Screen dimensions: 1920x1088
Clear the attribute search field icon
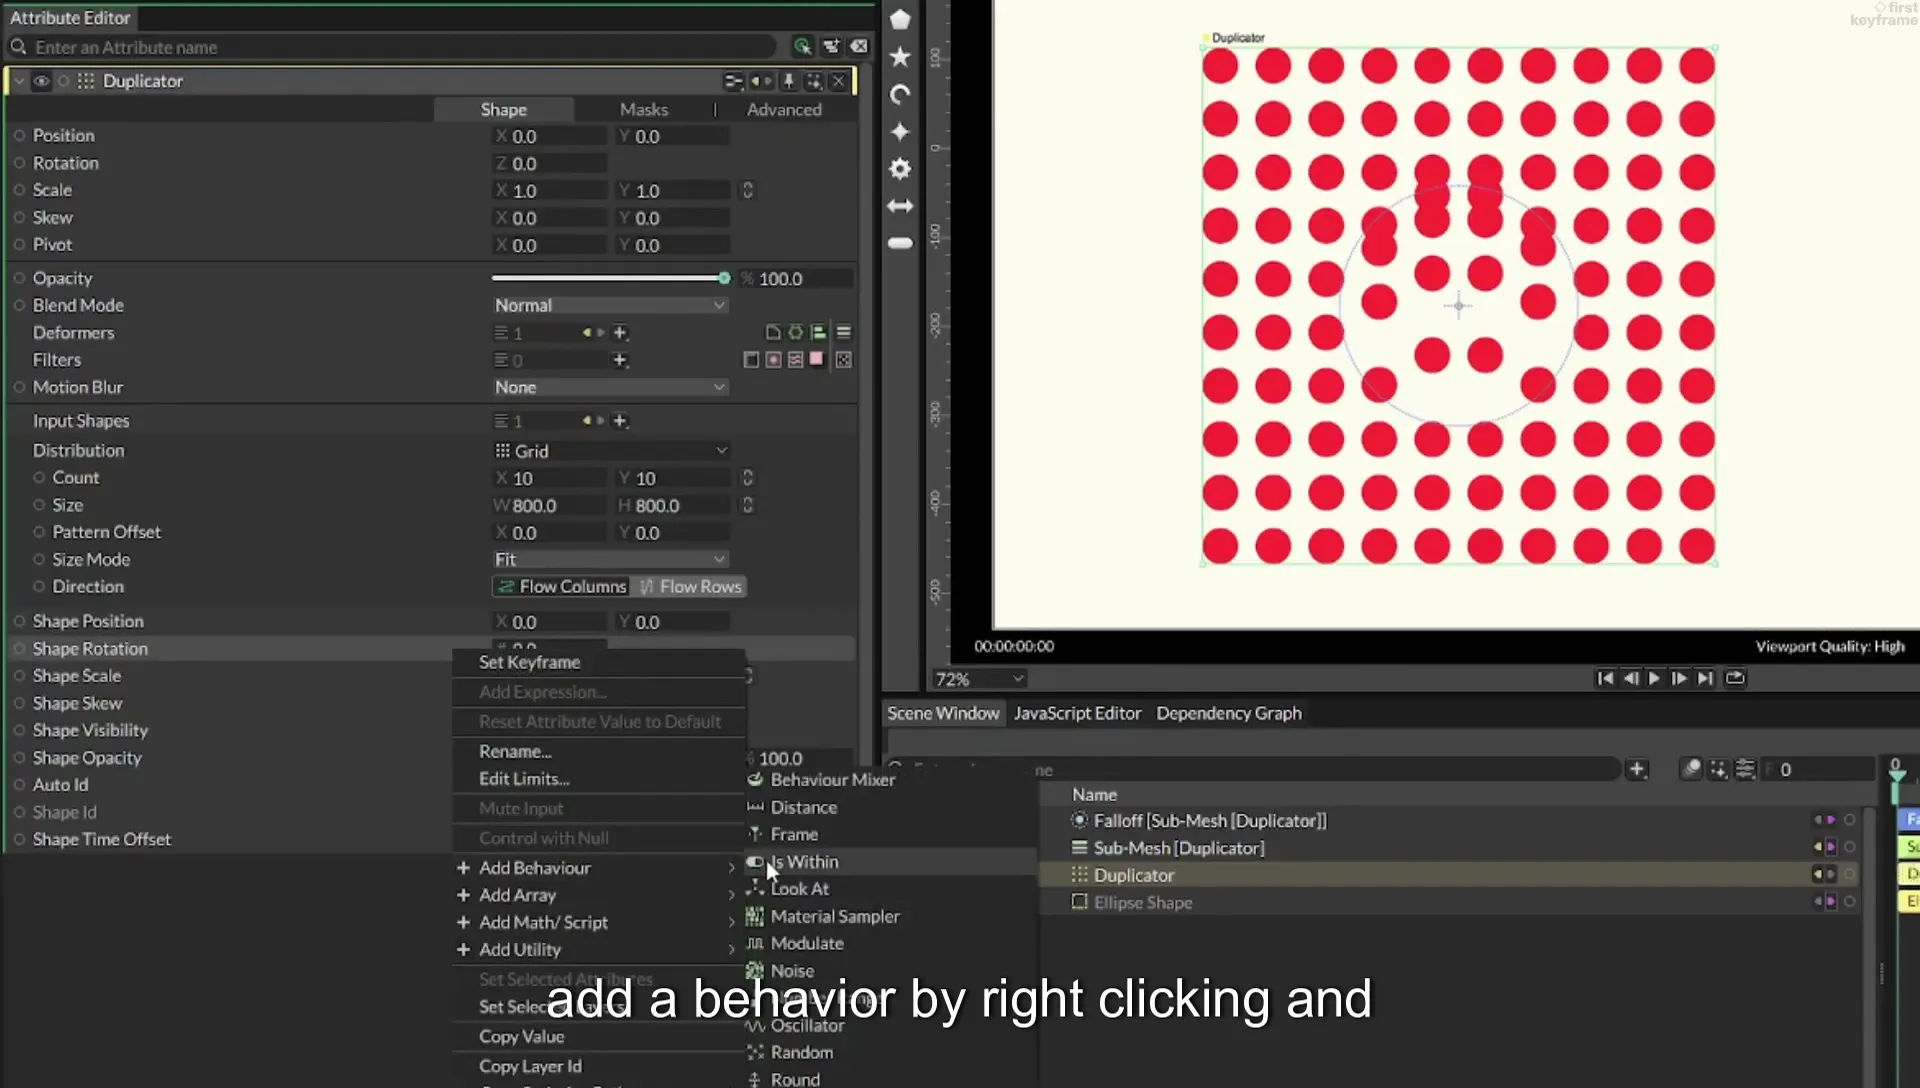[x=859, y=46]
